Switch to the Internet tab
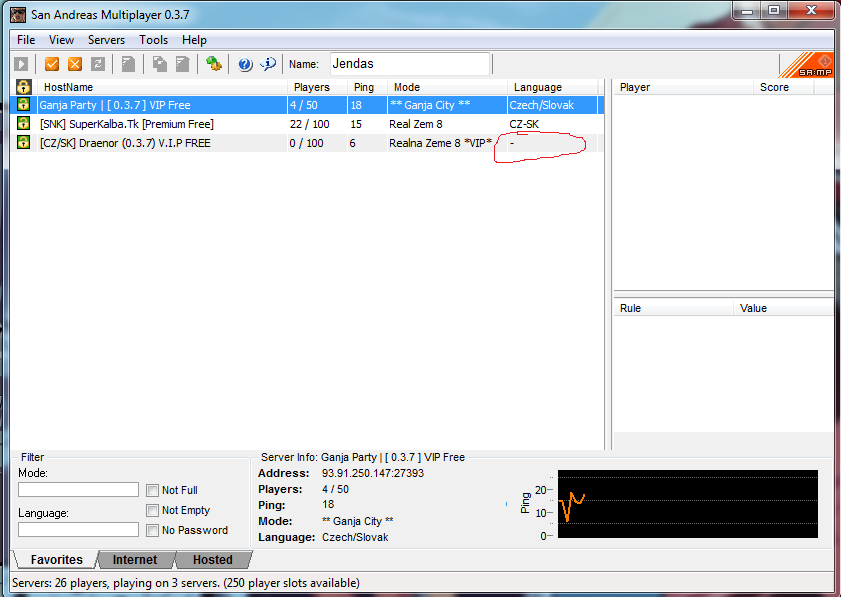The width and height of the screenshot is (841, 597). coord(134,560)
